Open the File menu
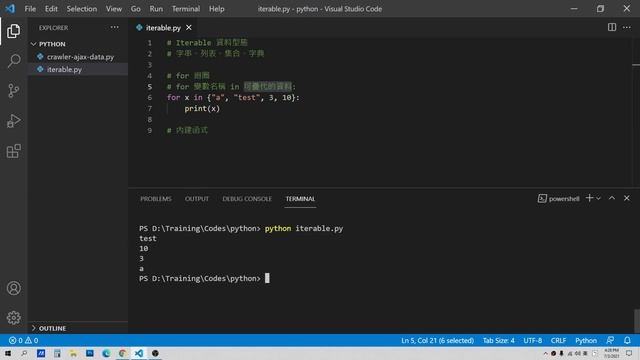The width and height of the screenshot is (640, 360). [x=30, y=9]
